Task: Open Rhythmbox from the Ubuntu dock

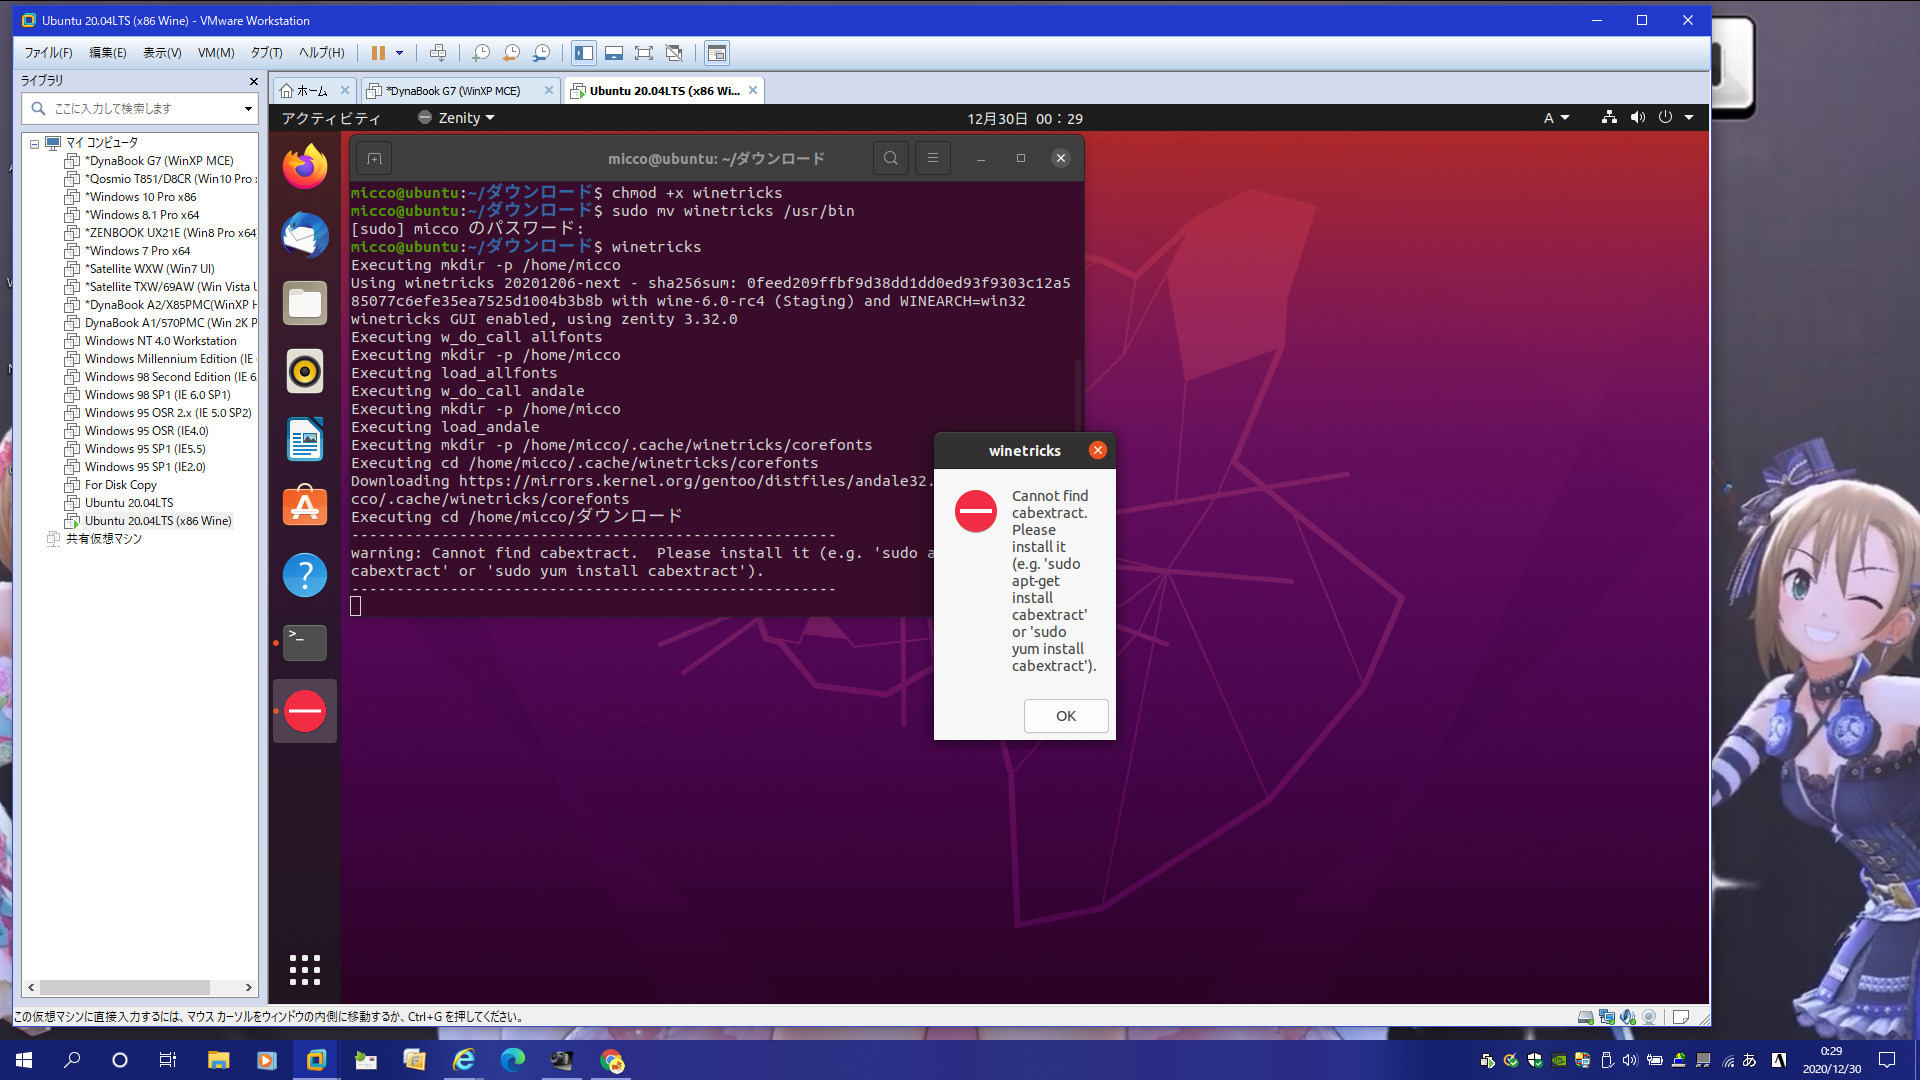Action: point(305,371)
